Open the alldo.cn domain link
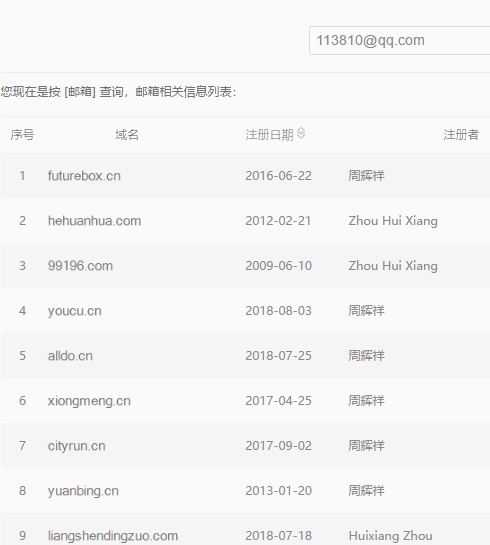 coord(70,356)
